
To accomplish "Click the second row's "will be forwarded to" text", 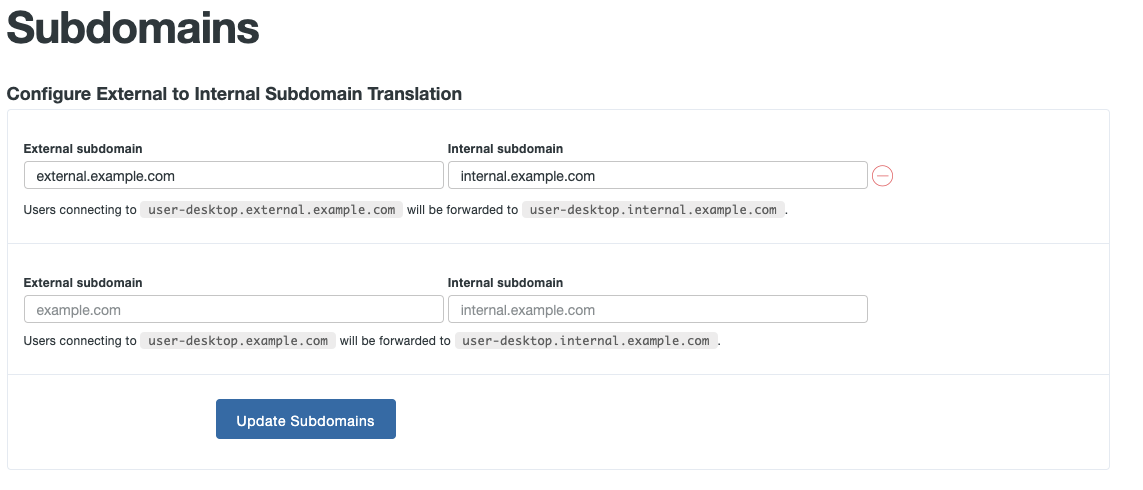I will click(x=395, y=341).
